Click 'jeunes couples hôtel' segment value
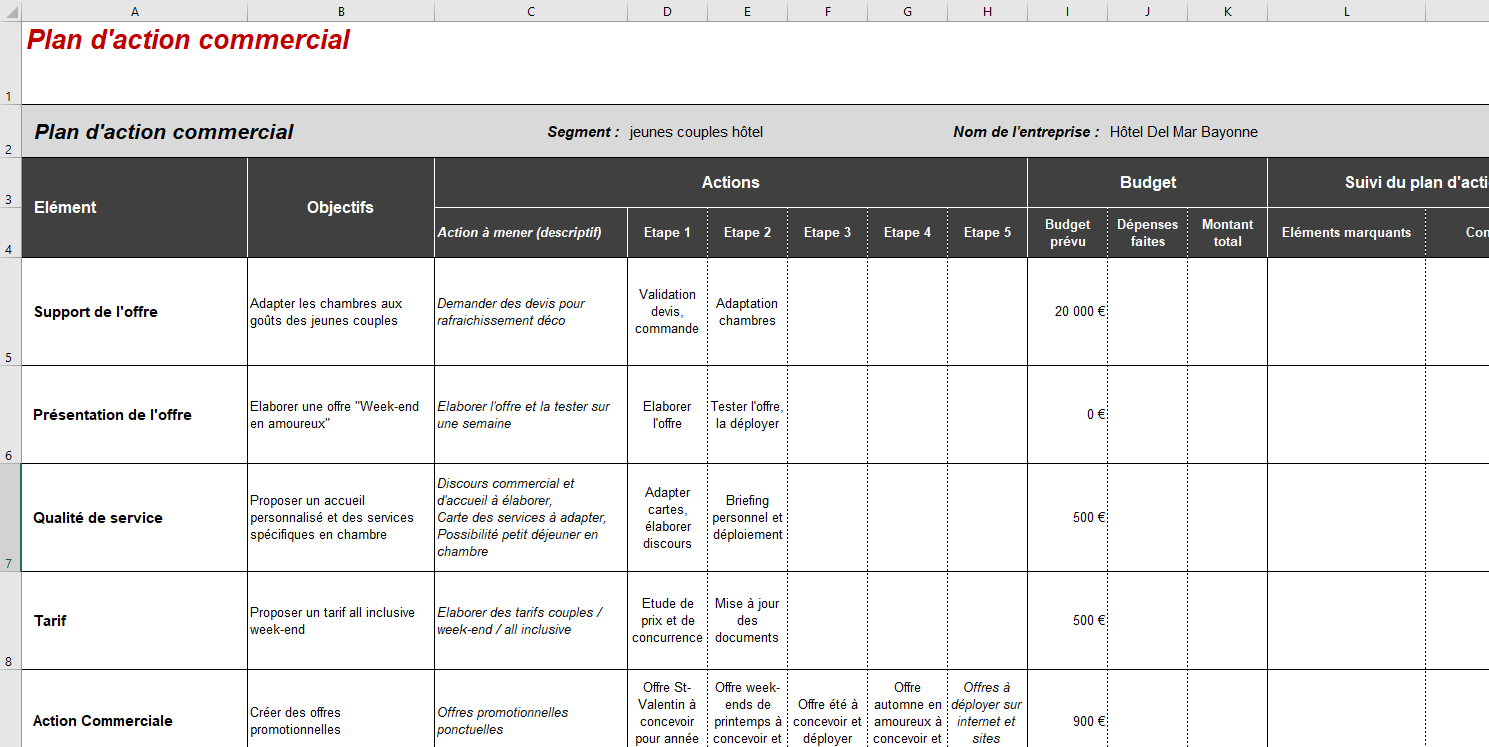Image resolution: width=1489 pixels, height=747 pixels. [x=696, y=132]
